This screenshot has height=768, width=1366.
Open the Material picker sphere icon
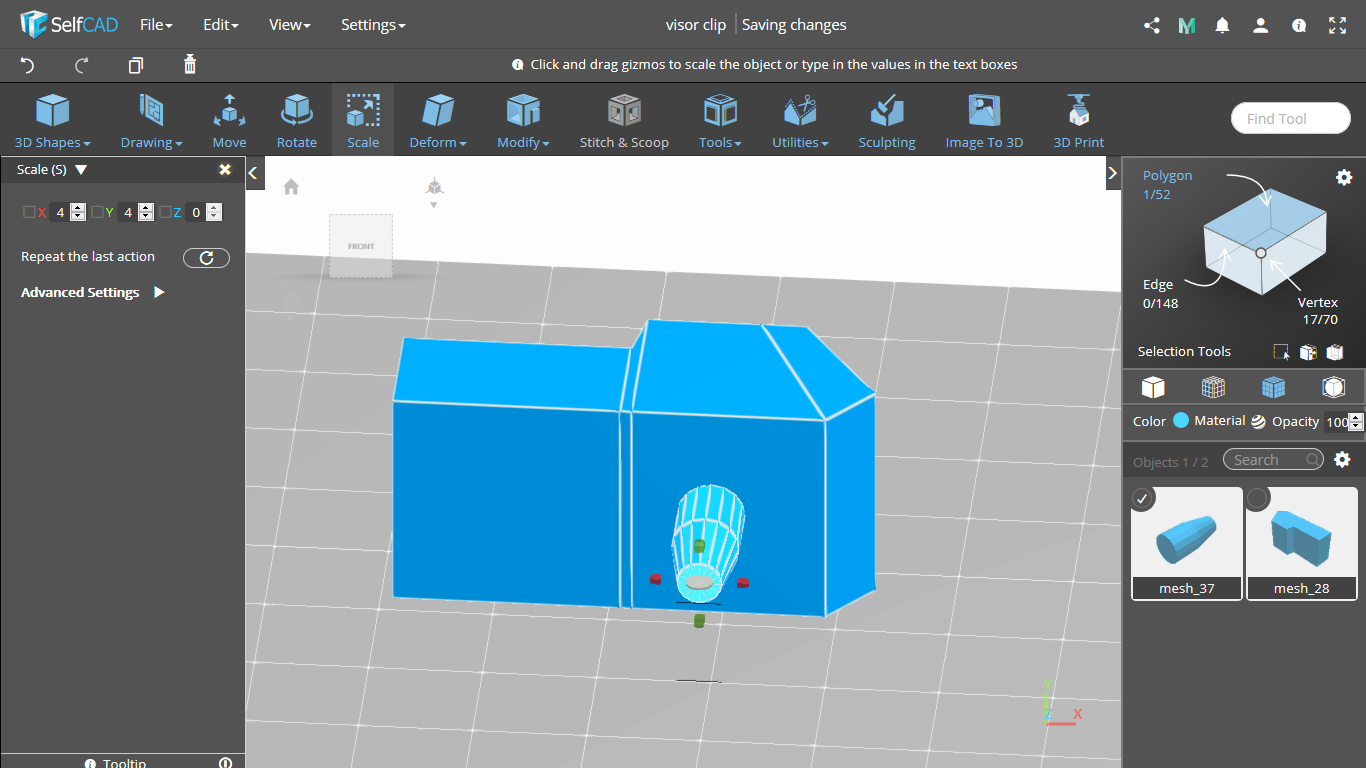pos(1258,421)
